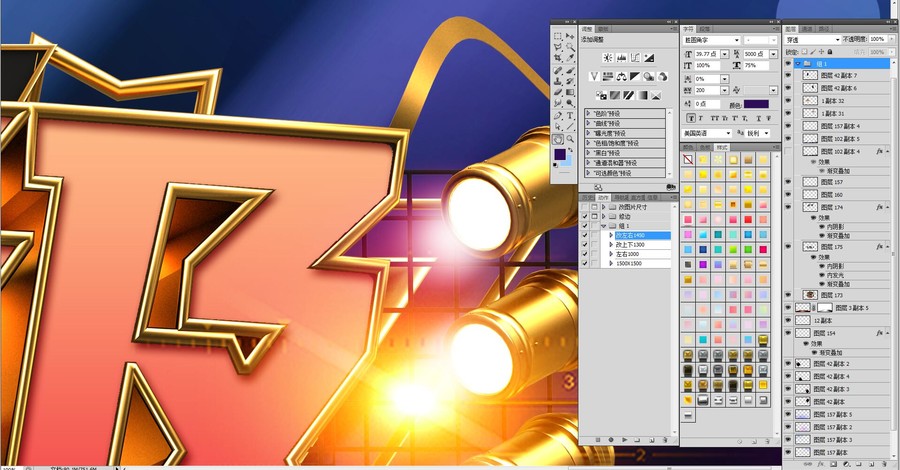The width and height of the screenshot is (900, 470).
Task: Add a Levels adjustment
Action: 622,58
